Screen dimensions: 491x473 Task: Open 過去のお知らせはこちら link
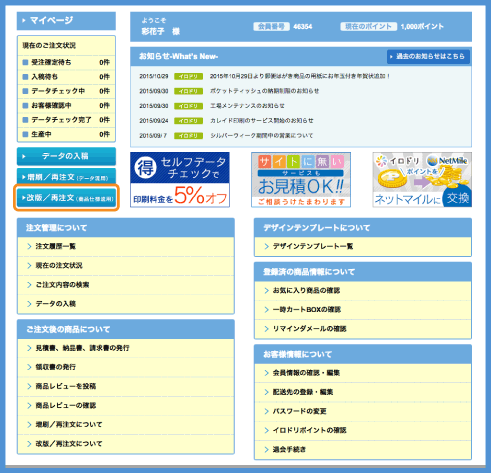428,56
